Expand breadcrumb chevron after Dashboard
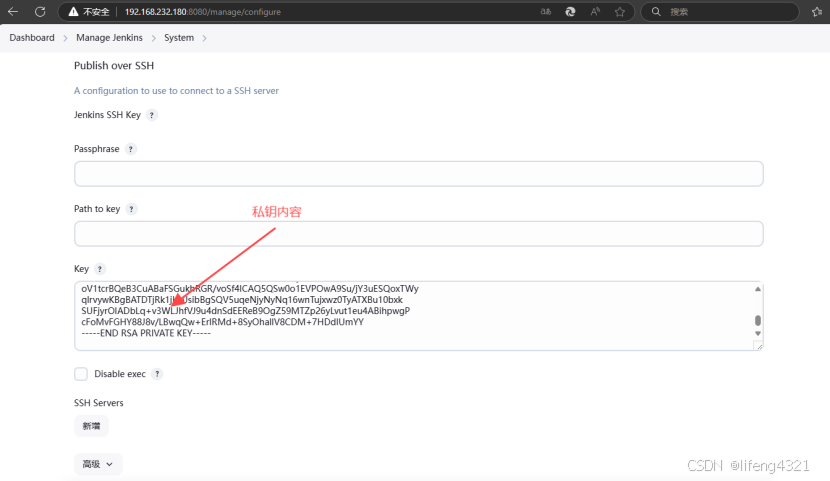The height and width of the screenshot is (481, 830). 66,38
